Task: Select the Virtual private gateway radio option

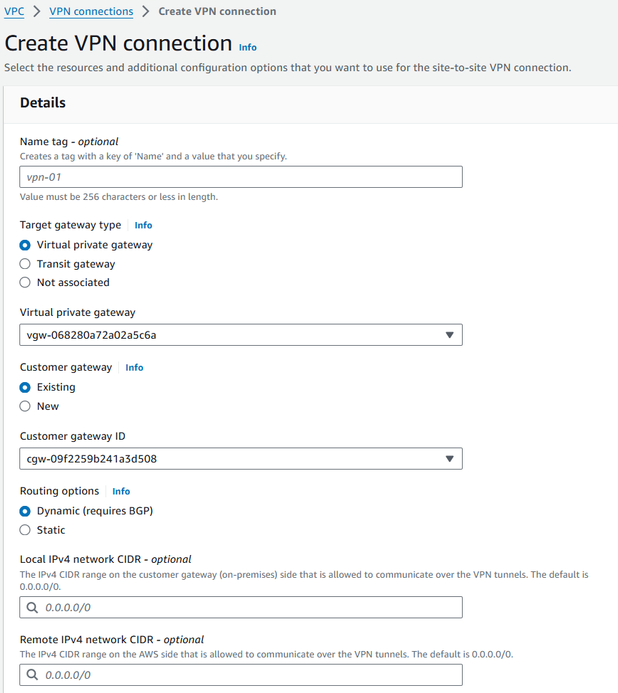Action: [x=26, y=245]
